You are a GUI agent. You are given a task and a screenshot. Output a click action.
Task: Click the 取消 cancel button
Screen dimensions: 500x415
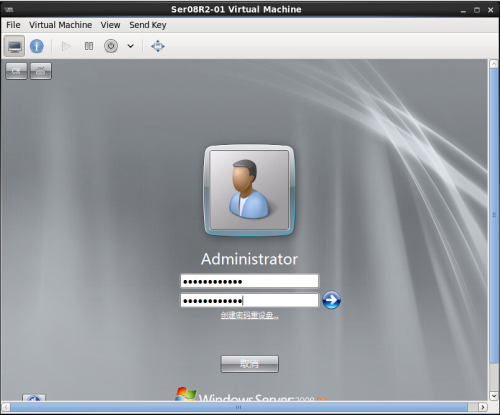249,364
